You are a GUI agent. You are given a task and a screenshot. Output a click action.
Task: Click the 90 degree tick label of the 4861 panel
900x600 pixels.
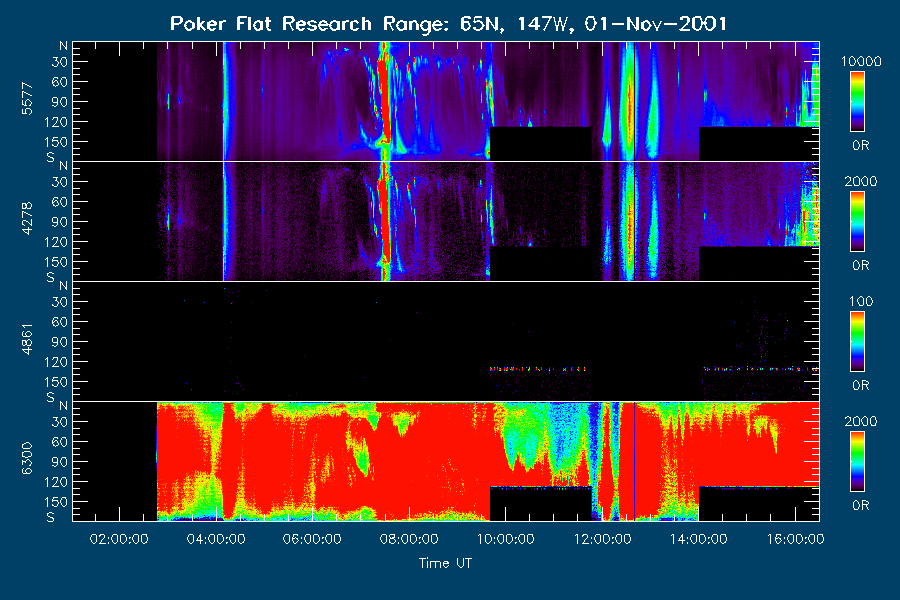60,342
